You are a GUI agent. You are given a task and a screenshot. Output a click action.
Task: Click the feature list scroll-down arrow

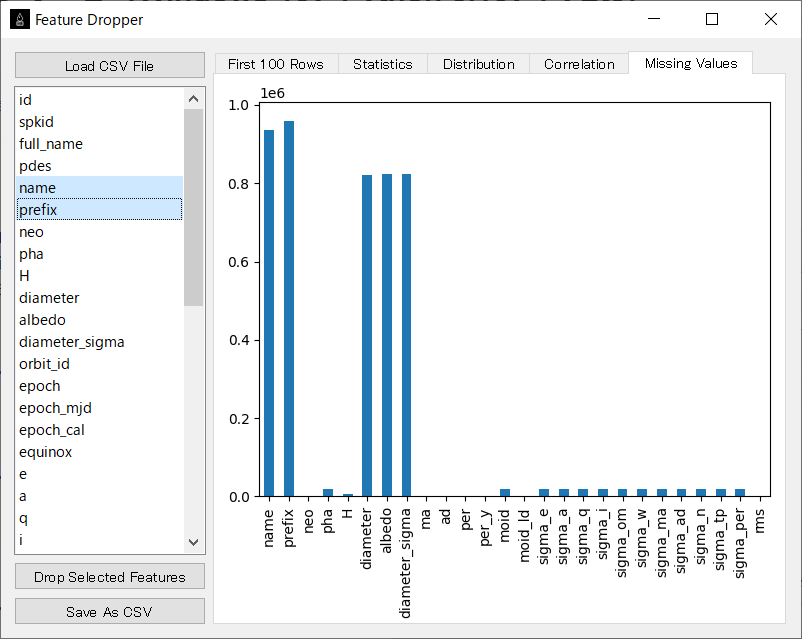193,542
